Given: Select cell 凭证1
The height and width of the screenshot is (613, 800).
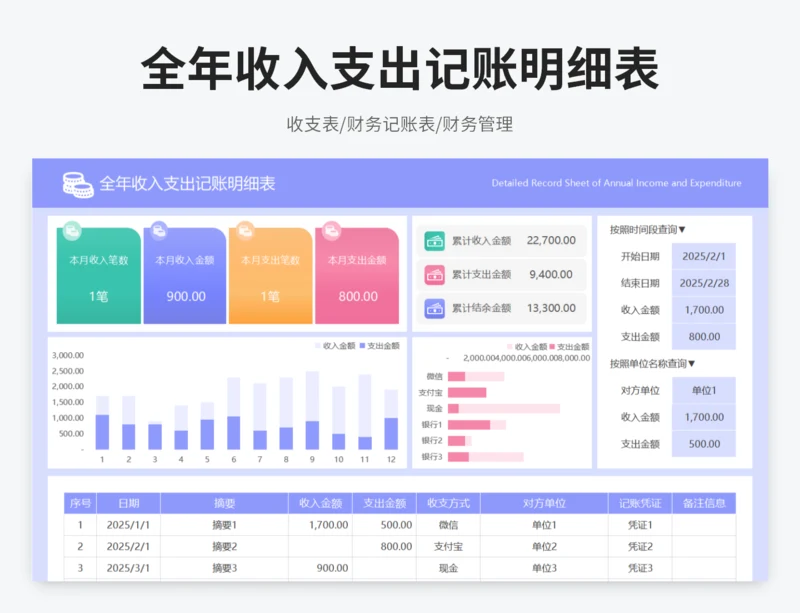Looking at the screenshot, I should pos(640,525).
